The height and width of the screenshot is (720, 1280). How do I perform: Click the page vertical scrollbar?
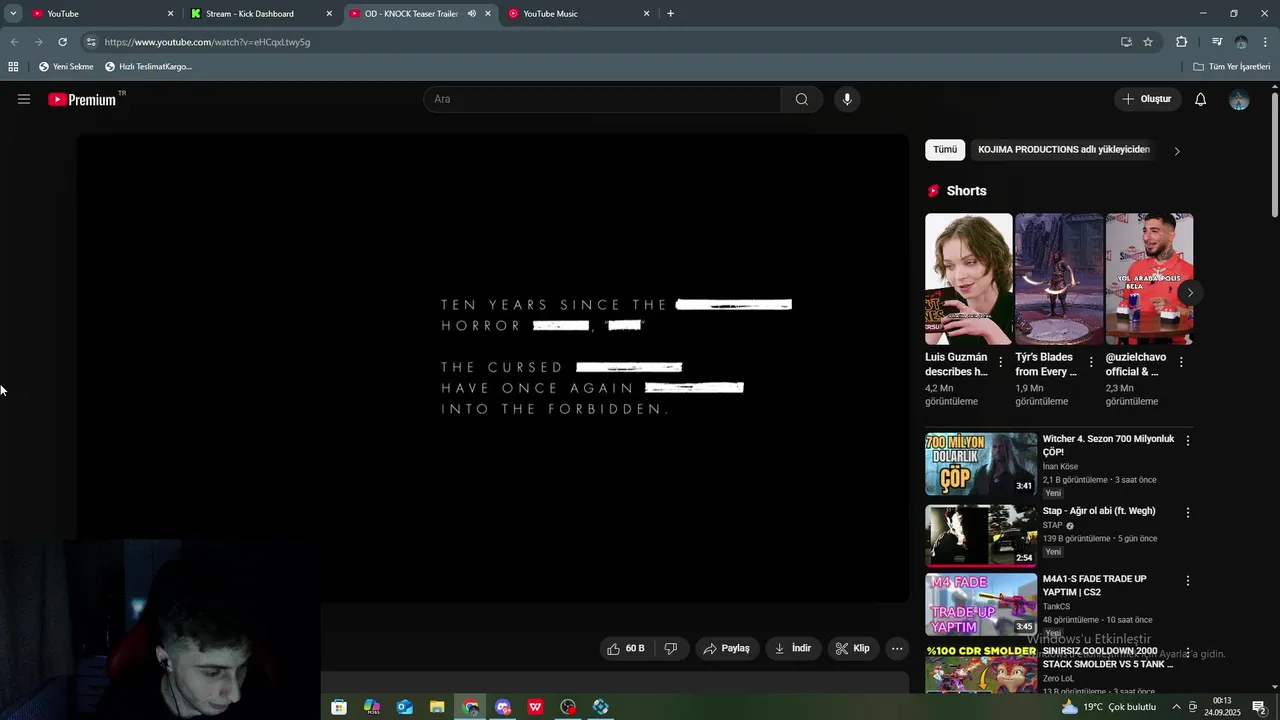[1275, 153]
